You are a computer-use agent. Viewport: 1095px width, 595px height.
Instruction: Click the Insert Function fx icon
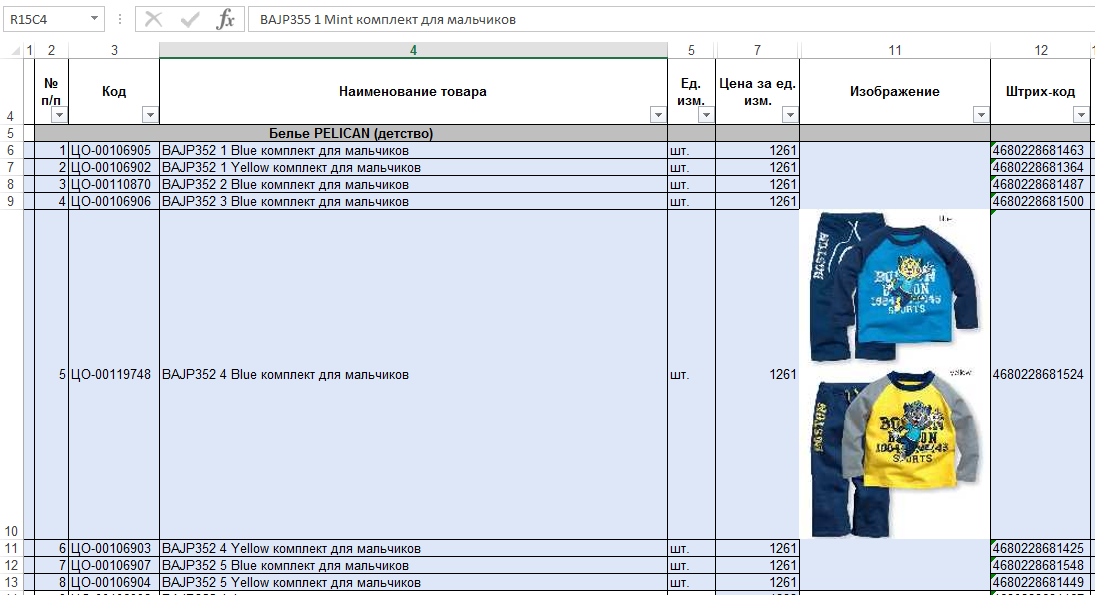pyautogui.click(x=226, y=19)
